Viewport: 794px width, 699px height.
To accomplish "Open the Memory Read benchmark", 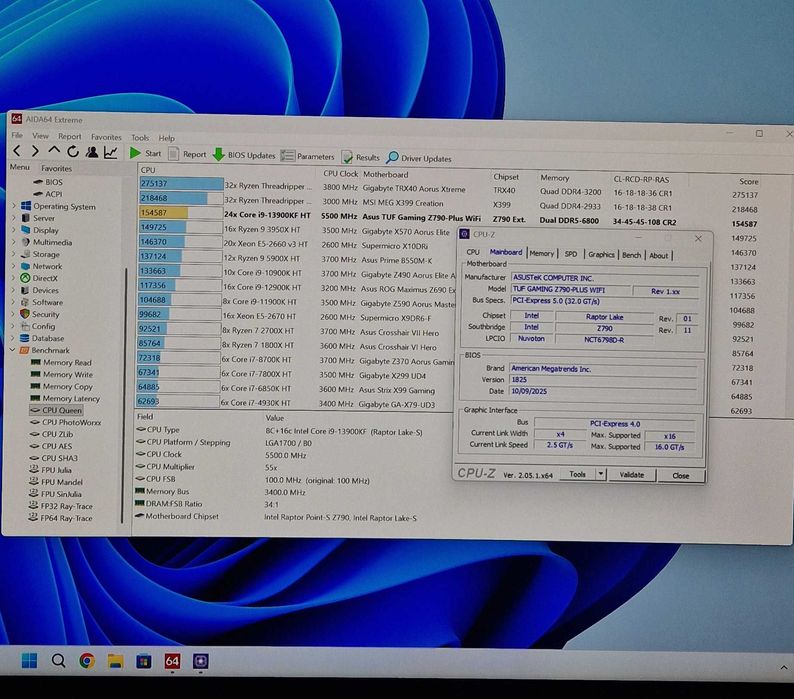I will coord(61,362).
